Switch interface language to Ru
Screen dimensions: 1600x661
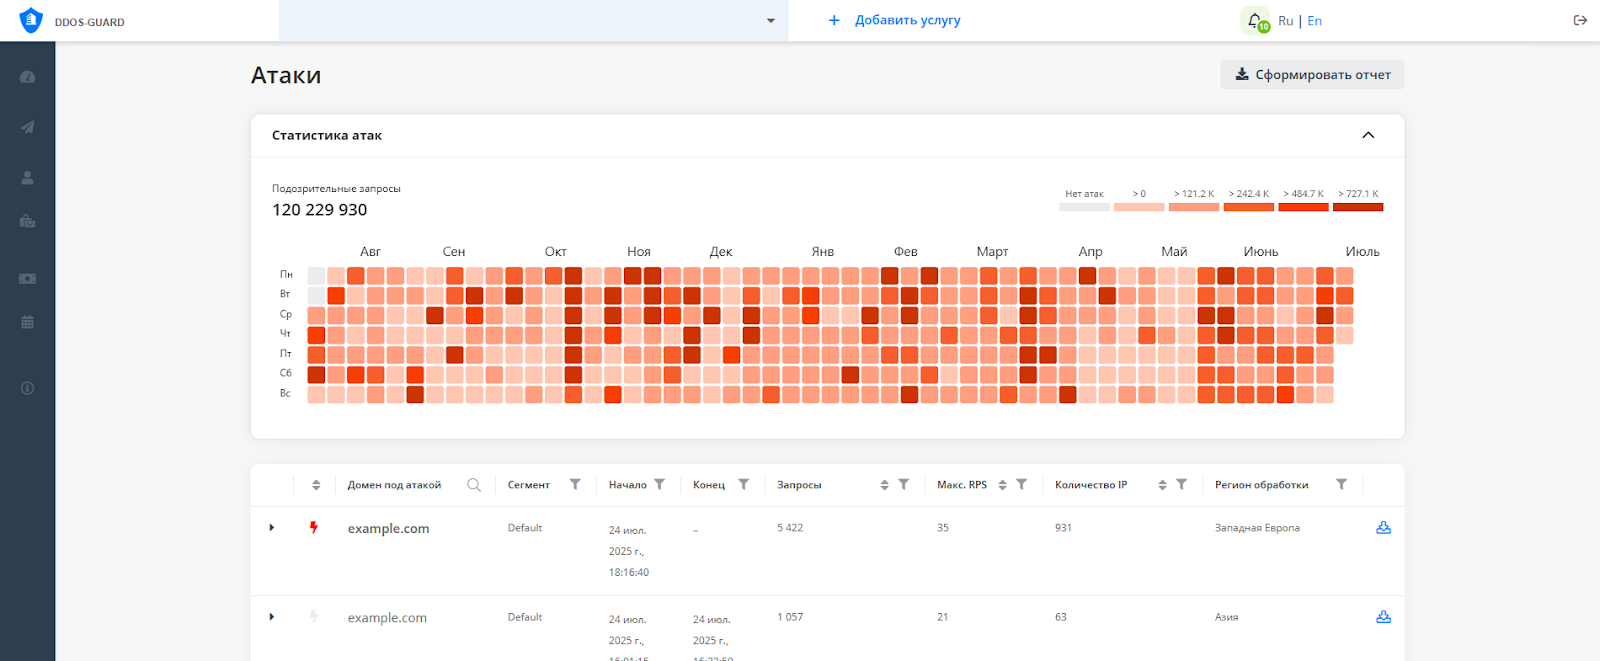(1285, 21)
